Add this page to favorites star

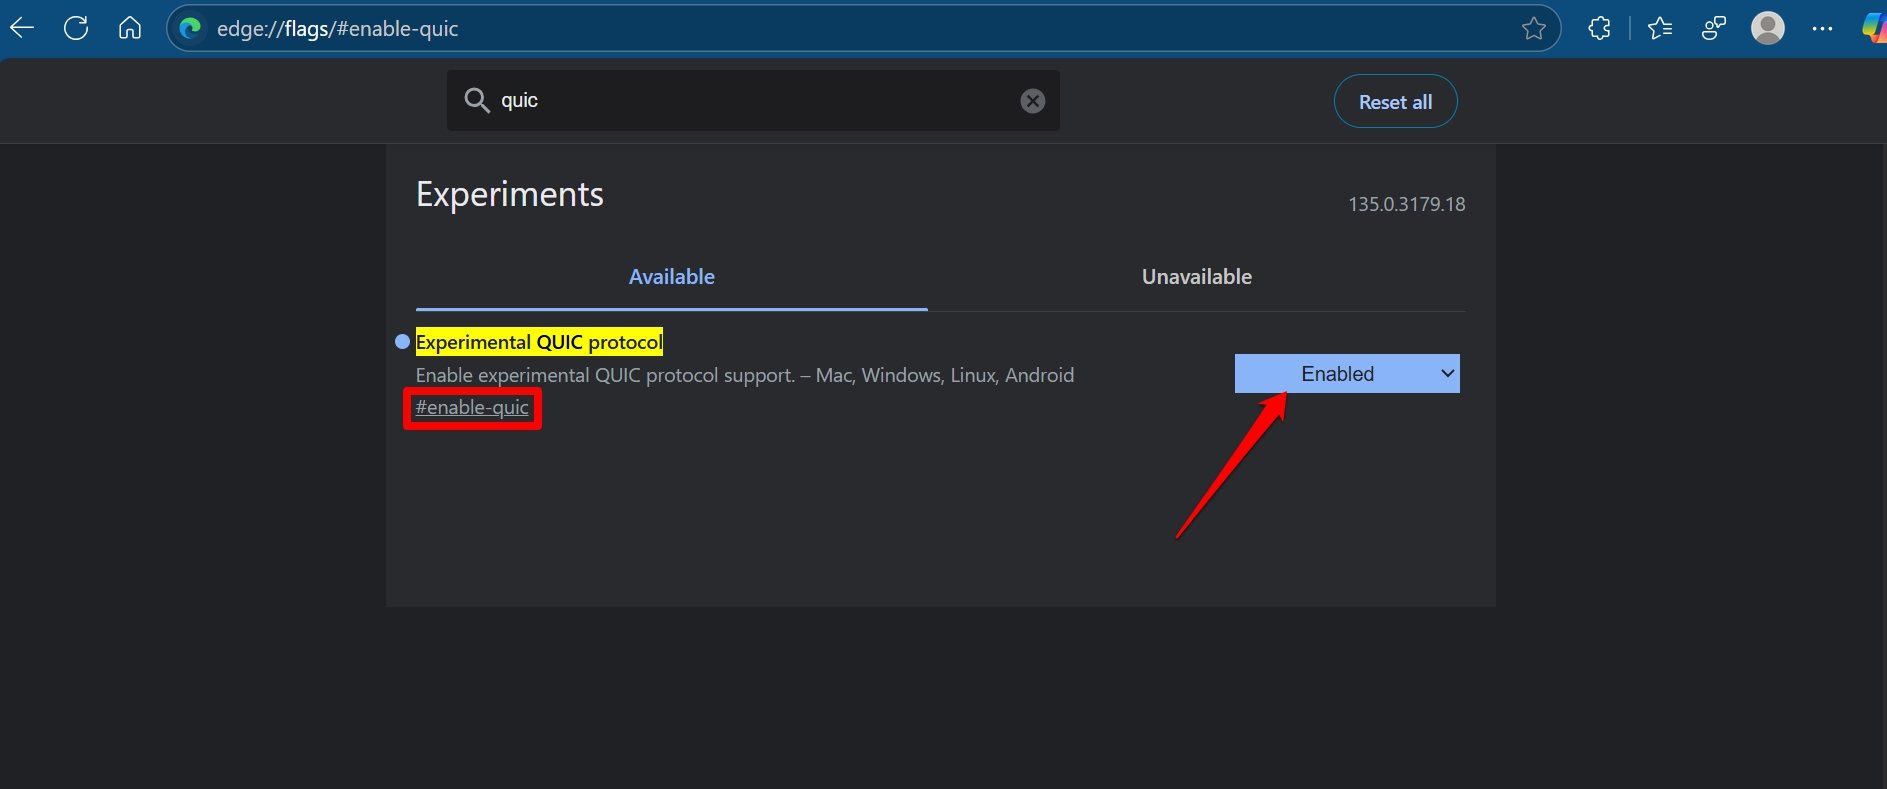1533,29
